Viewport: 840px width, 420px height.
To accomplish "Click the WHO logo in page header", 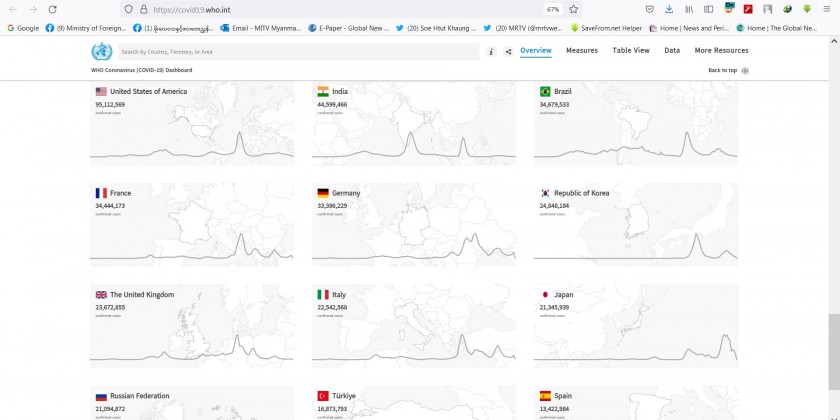I will click(x=101, y=52).
